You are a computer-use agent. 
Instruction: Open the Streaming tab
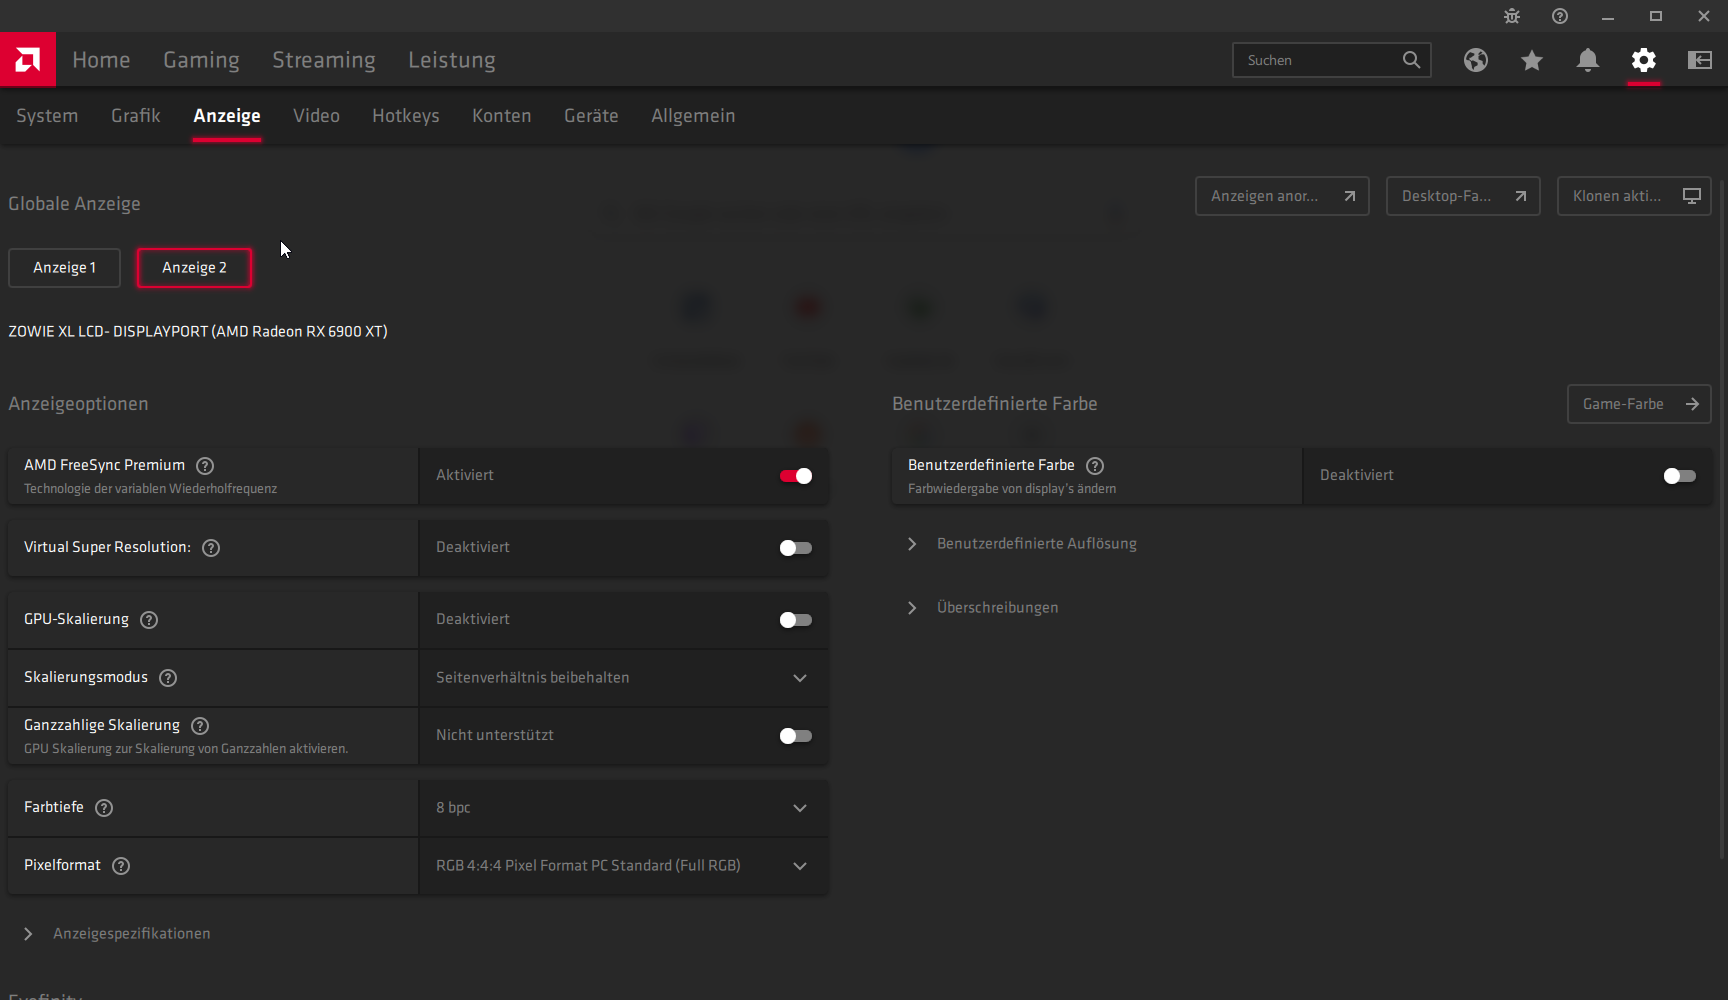click(324, 60)
